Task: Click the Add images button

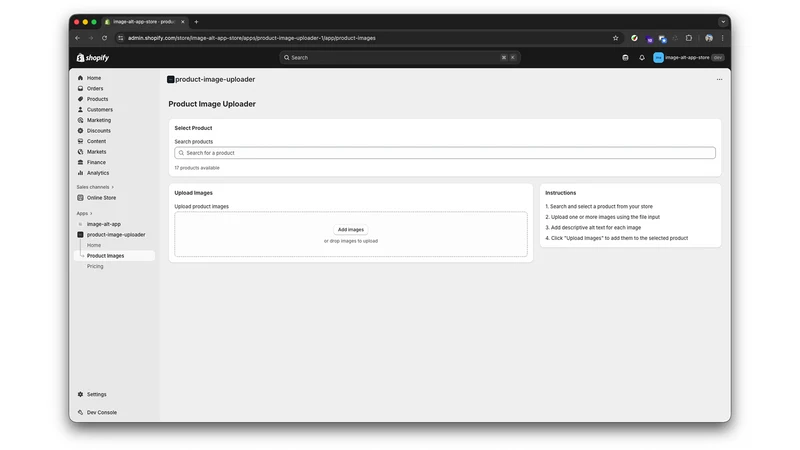Action: (351, 230)
